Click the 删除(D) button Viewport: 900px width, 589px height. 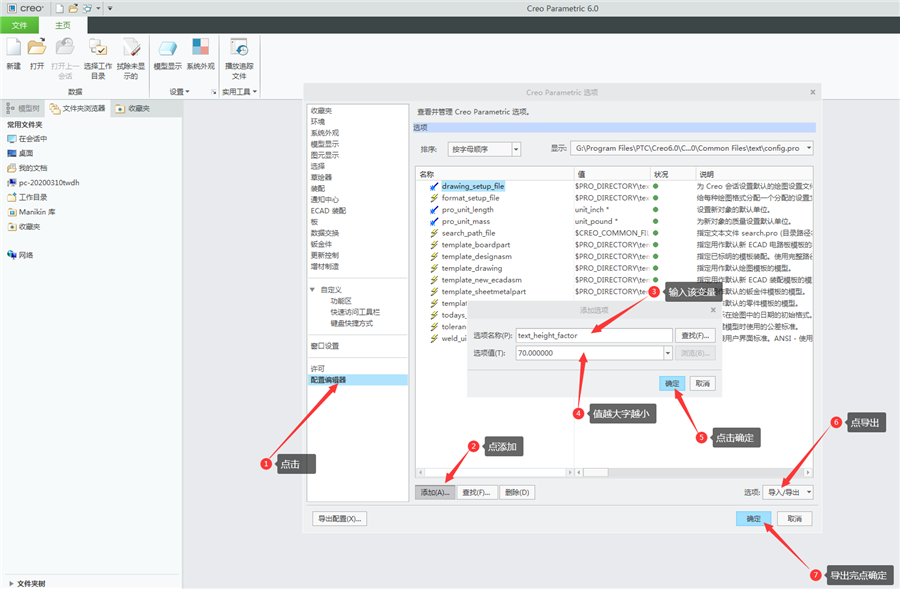(x=517, y=493)
